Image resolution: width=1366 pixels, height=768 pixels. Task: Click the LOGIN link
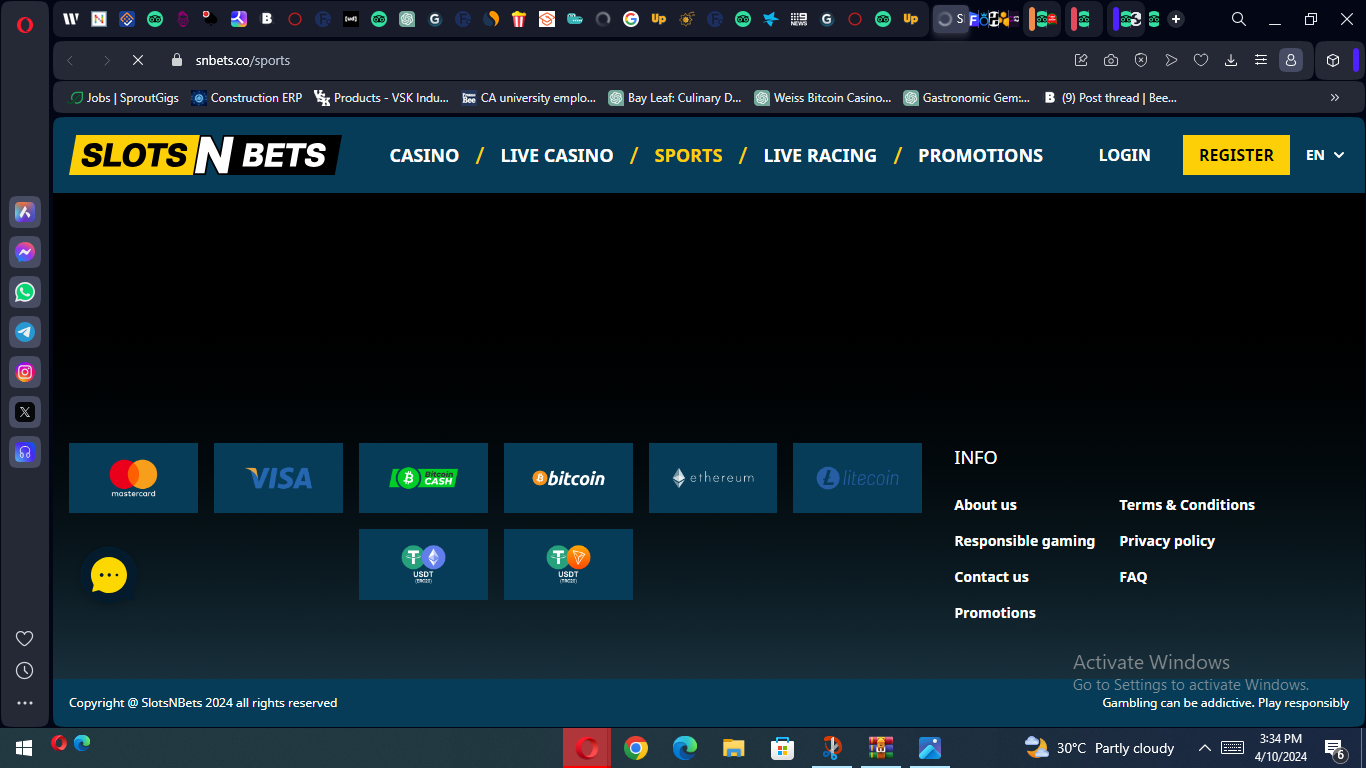[1125, 155]
